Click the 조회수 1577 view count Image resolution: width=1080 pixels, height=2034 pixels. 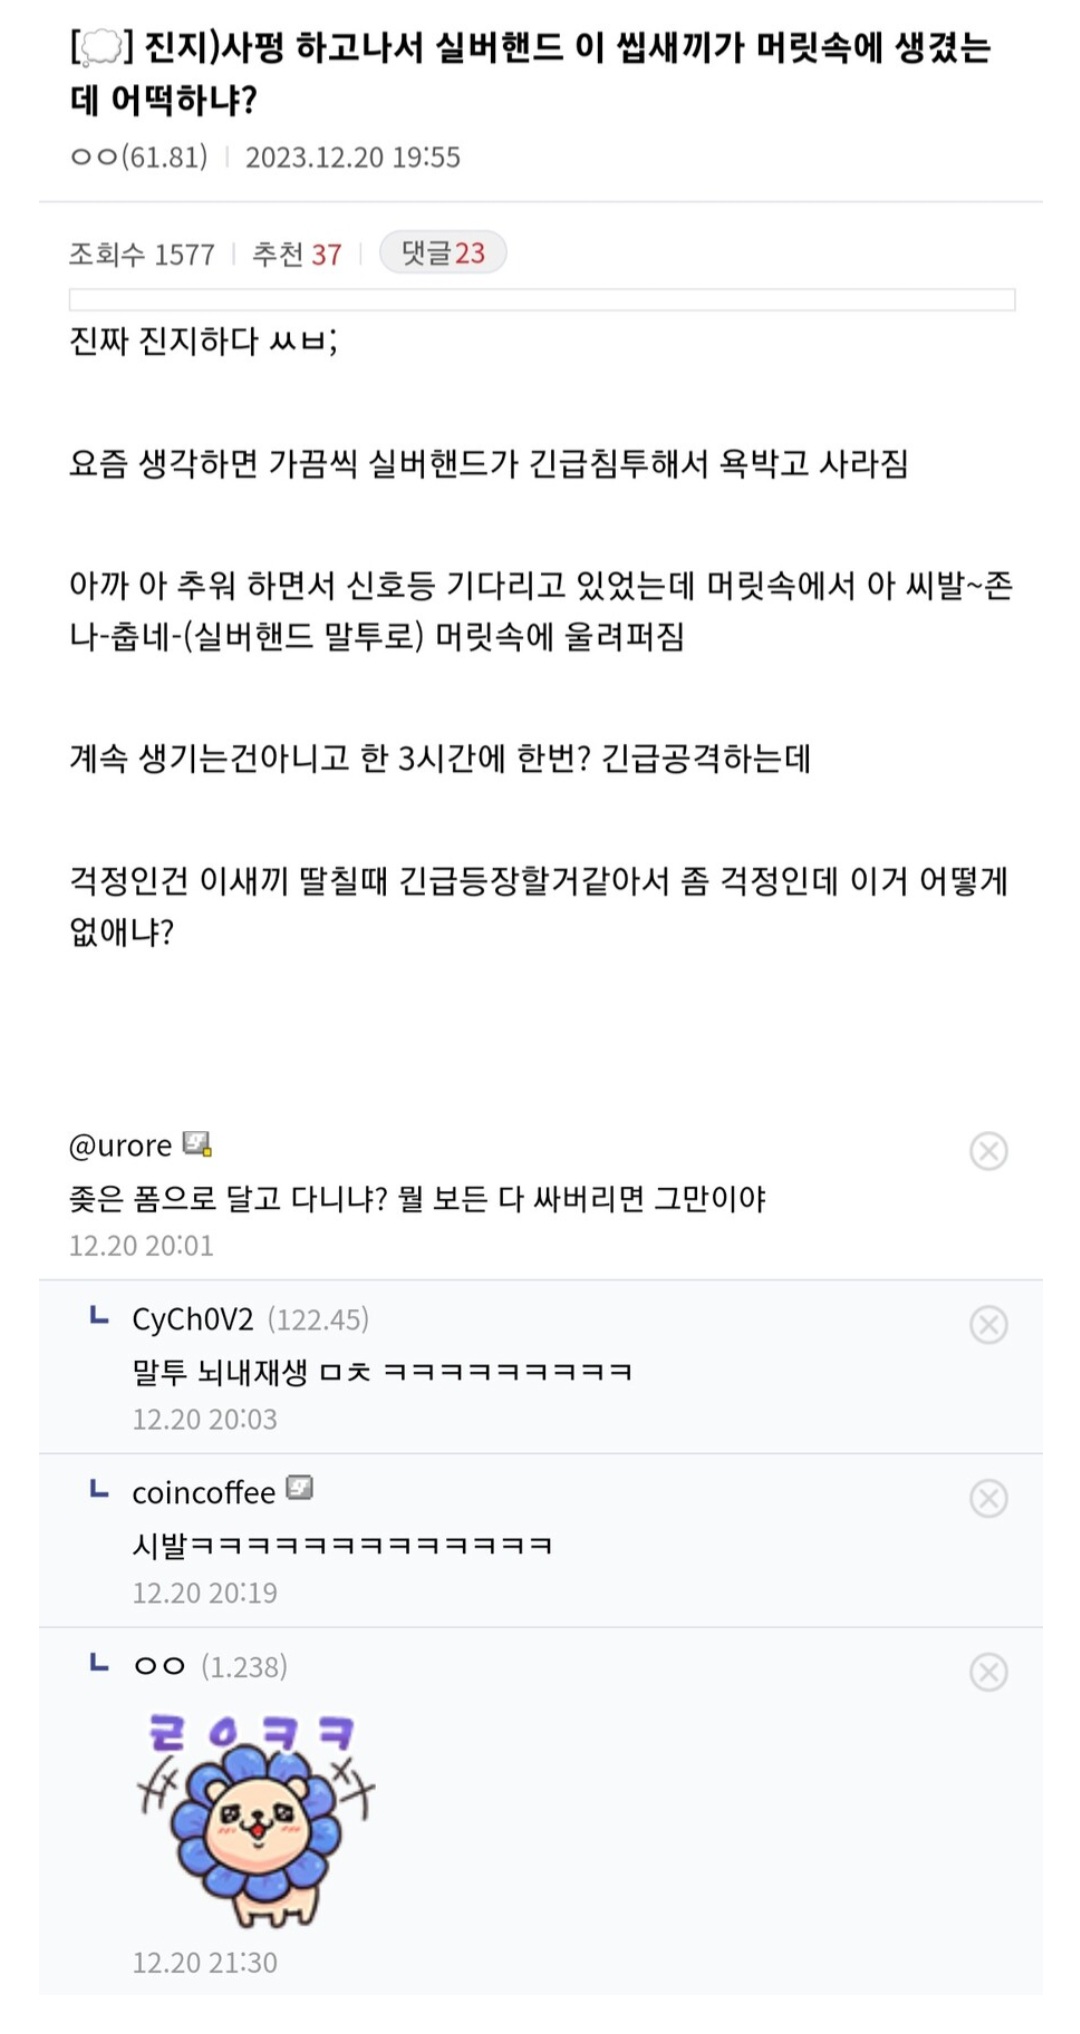pos(141,254)
